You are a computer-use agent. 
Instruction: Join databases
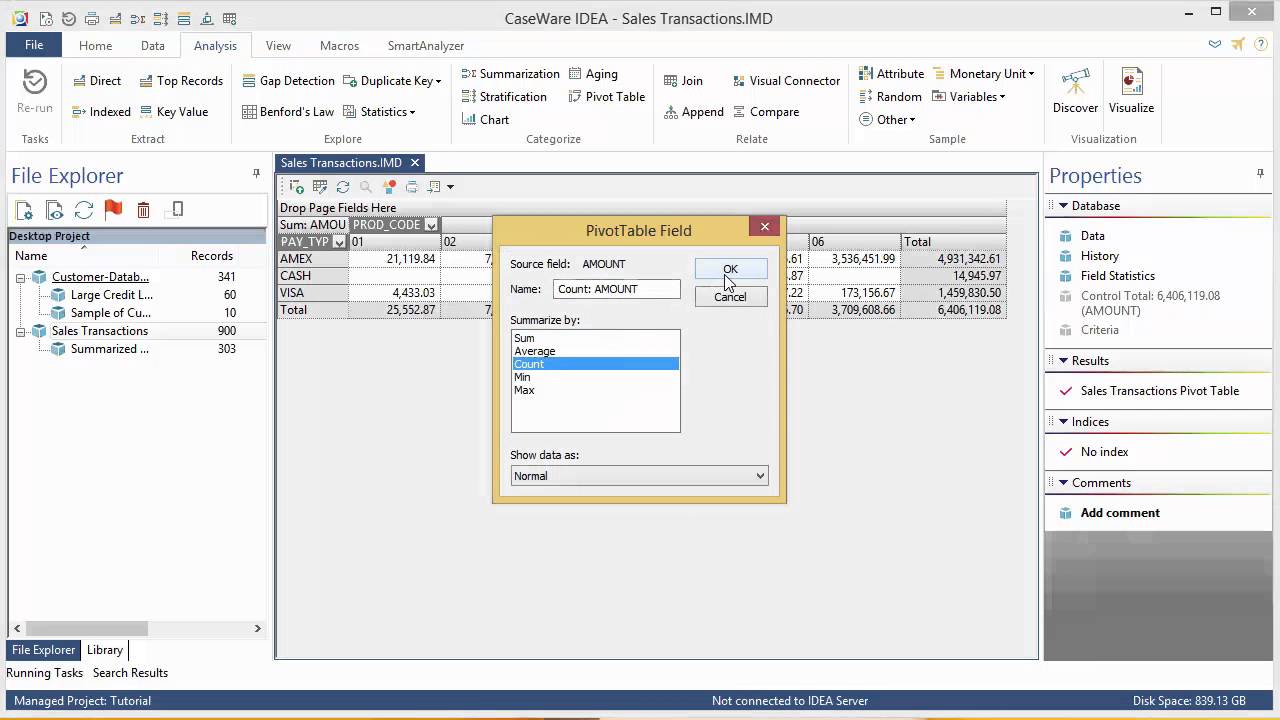tap(684, 81)
